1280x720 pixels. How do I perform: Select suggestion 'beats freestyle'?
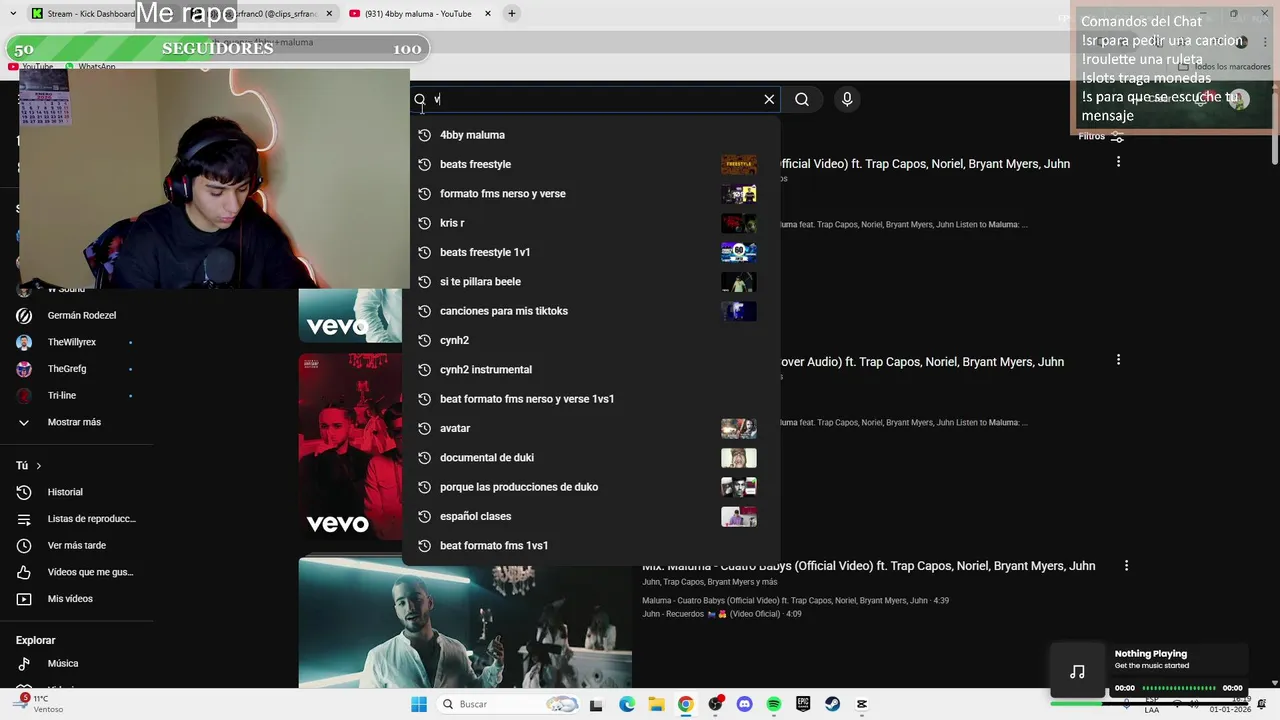pyautogui.click(x=592, y=164)
